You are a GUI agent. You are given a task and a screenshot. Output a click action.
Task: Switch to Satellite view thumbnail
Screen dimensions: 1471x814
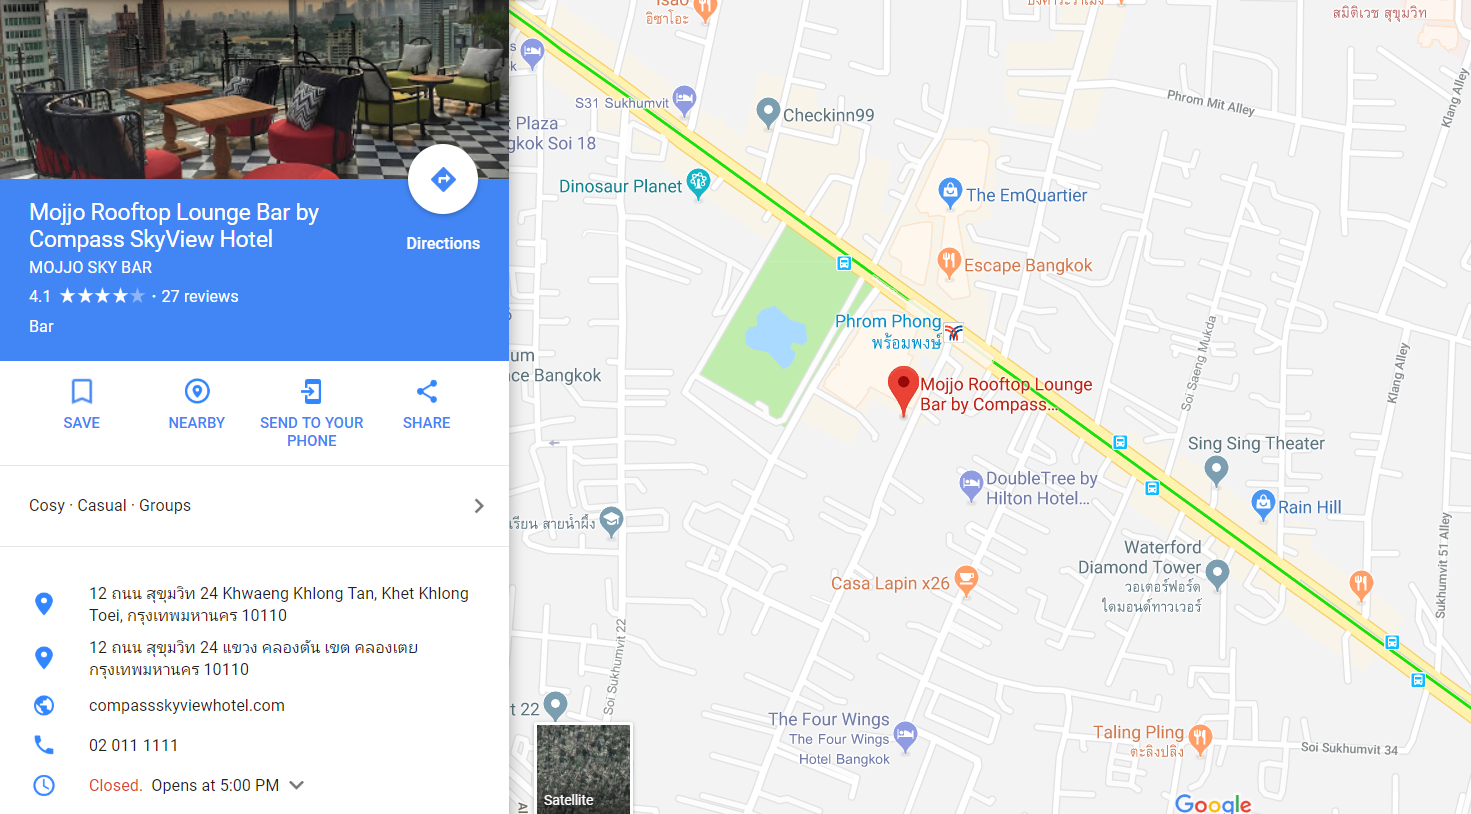click(584, 768)
